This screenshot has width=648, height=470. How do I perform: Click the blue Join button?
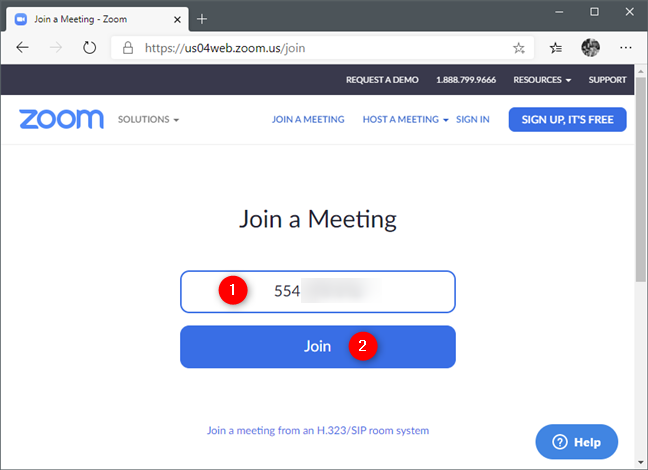click(x=318, y=346)
